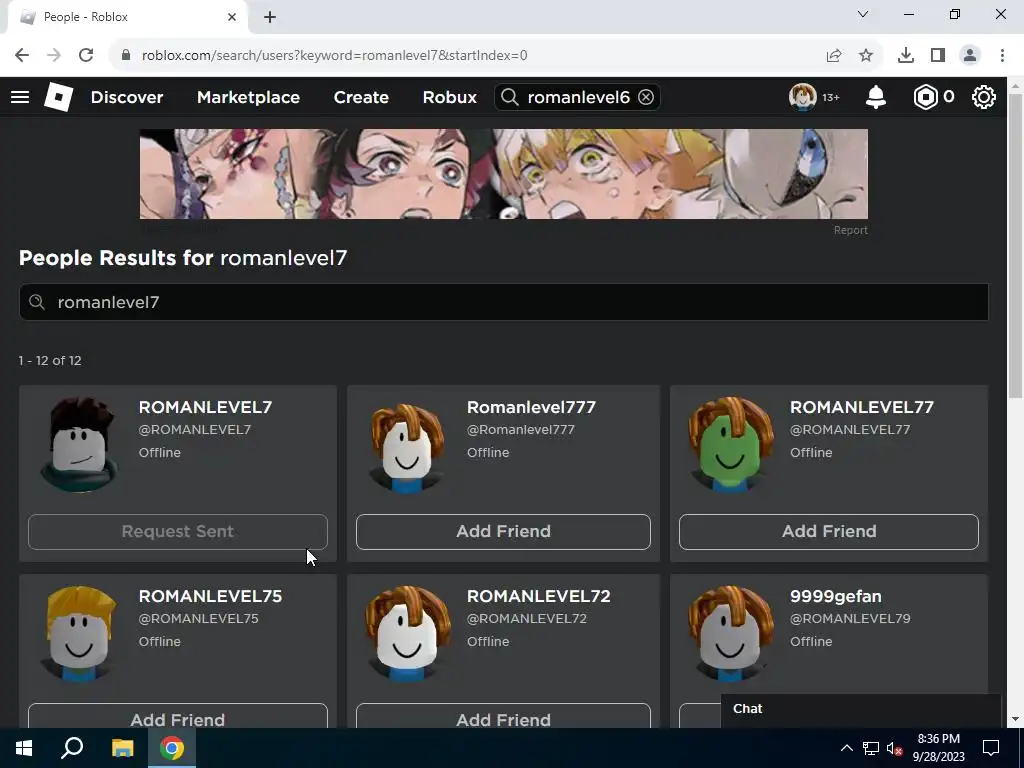Open the settings gear icon
Image resolution: width=1024 pixels, height=768 pixels.
tap(984, 97)
